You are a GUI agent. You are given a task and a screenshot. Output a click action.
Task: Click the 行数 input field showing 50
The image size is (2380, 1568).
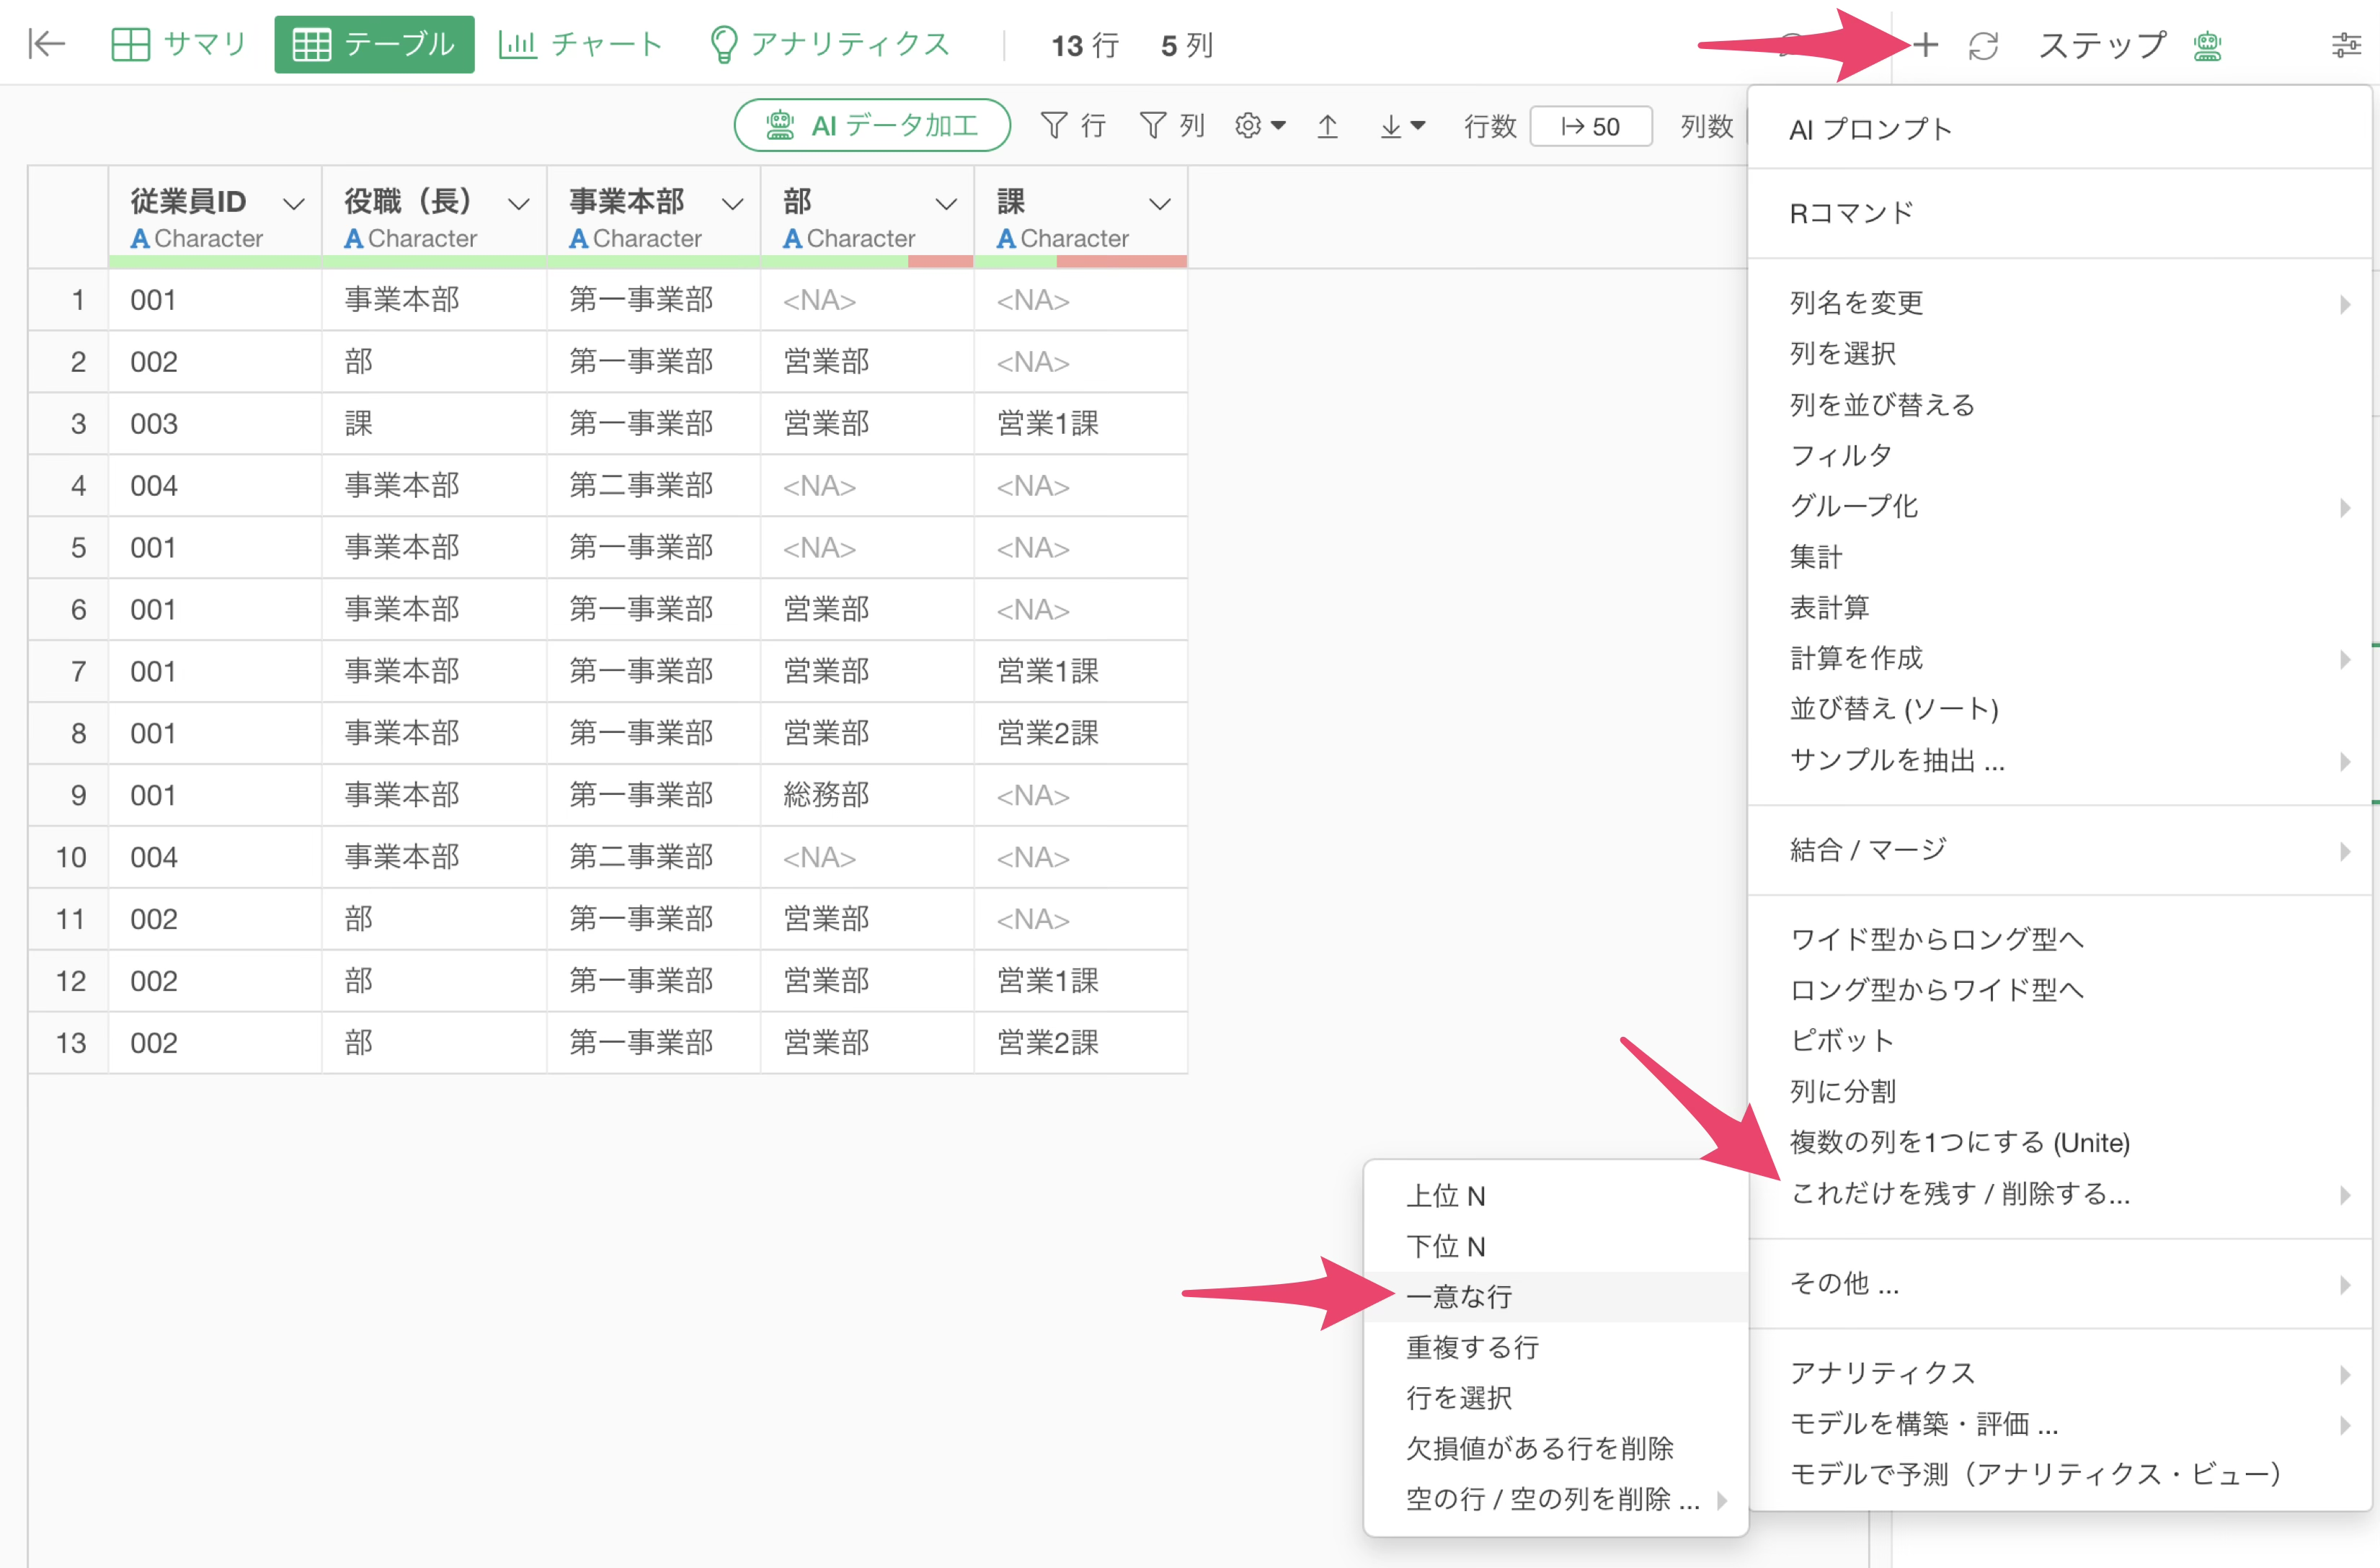point(1590,127)
